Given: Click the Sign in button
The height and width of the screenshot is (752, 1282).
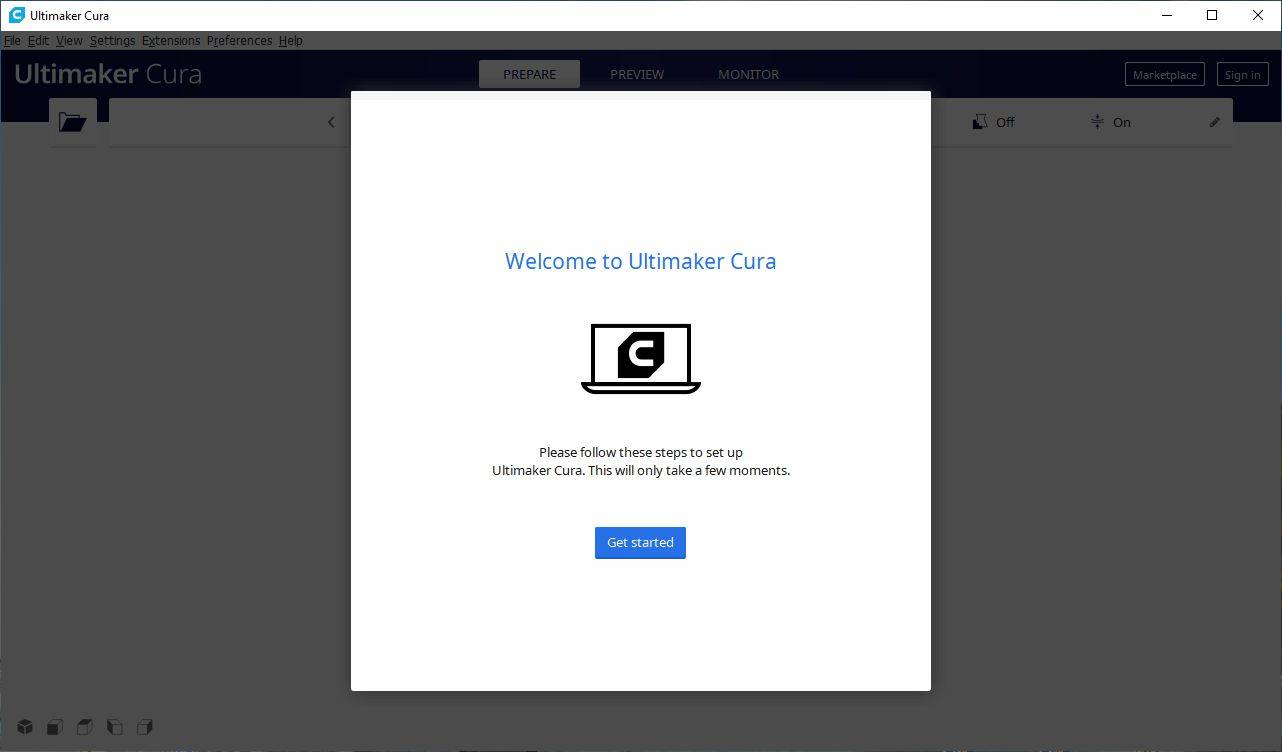Looking at the screenshot, I should (1242, 75).
